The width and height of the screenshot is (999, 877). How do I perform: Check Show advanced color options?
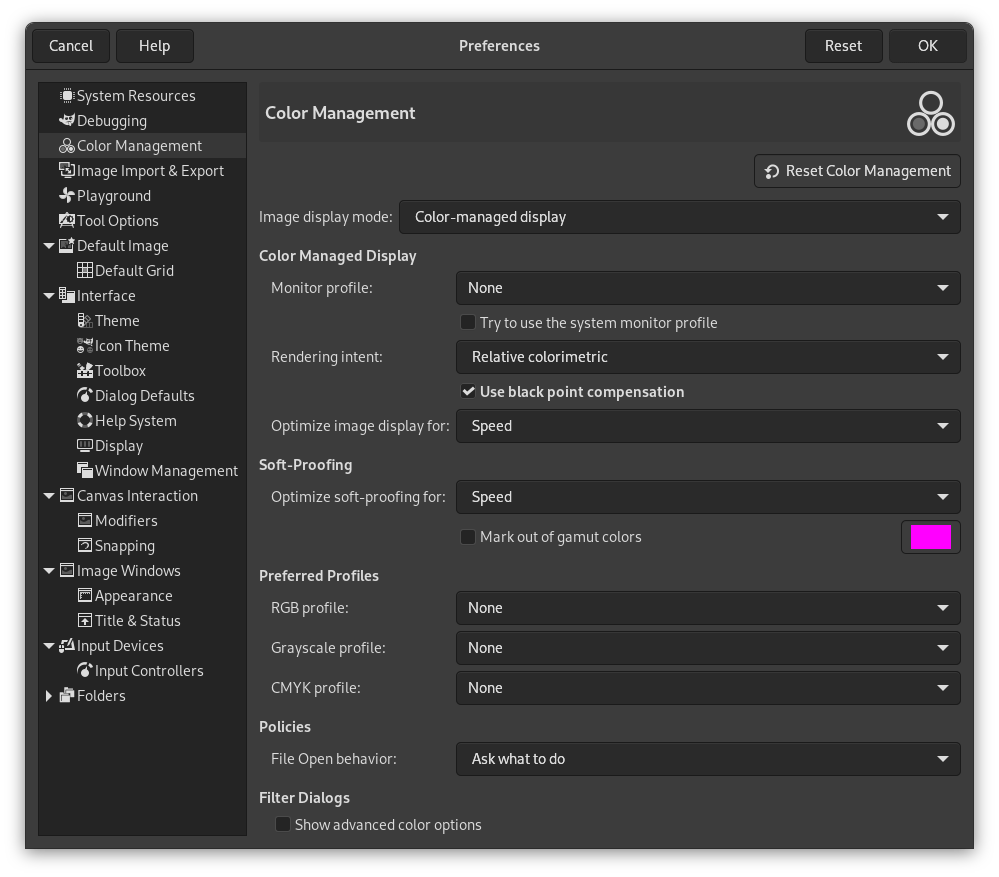click(283, 824)
